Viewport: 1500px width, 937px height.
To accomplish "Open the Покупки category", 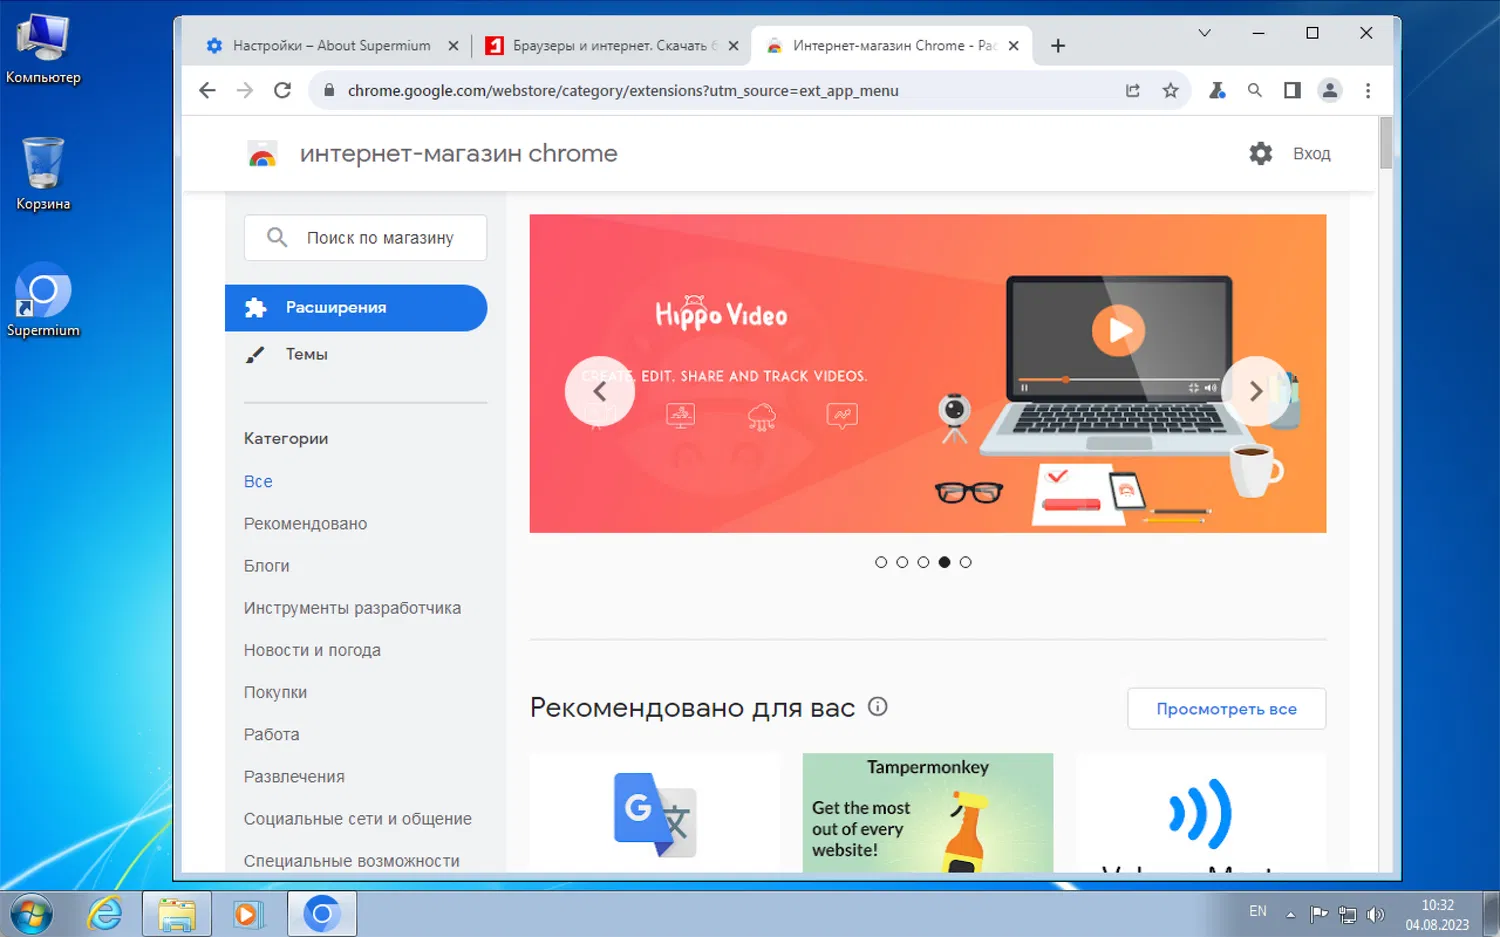I will 275,692.
